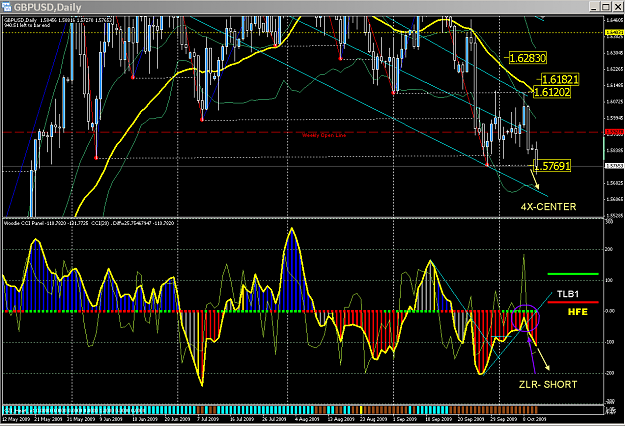Click the 26 Jul 2009 date label
The height and width of the screenshot is (426, 625).
point(274,419)
